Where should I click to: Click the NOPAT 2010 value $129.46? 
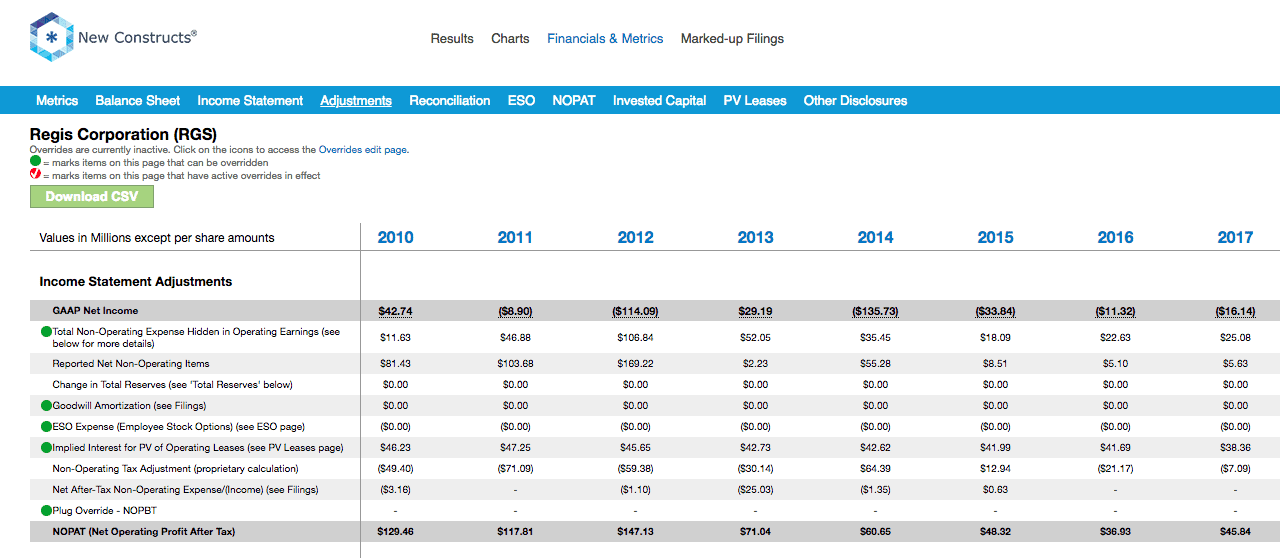point(396,532)
